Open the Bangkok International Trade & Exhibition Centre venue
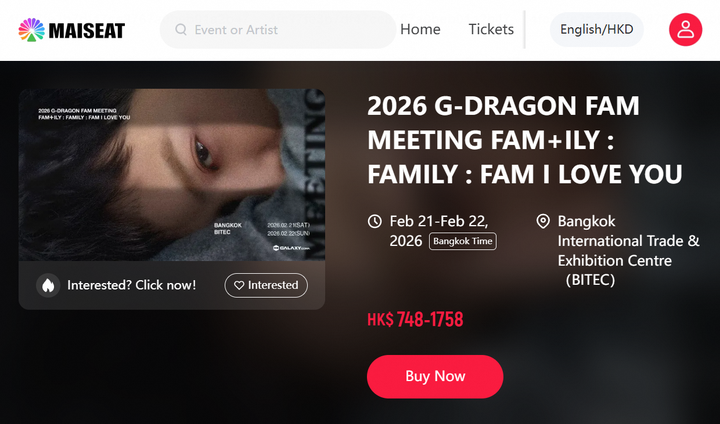This screenshot has width=720, height=424. (x=628, y=250)
